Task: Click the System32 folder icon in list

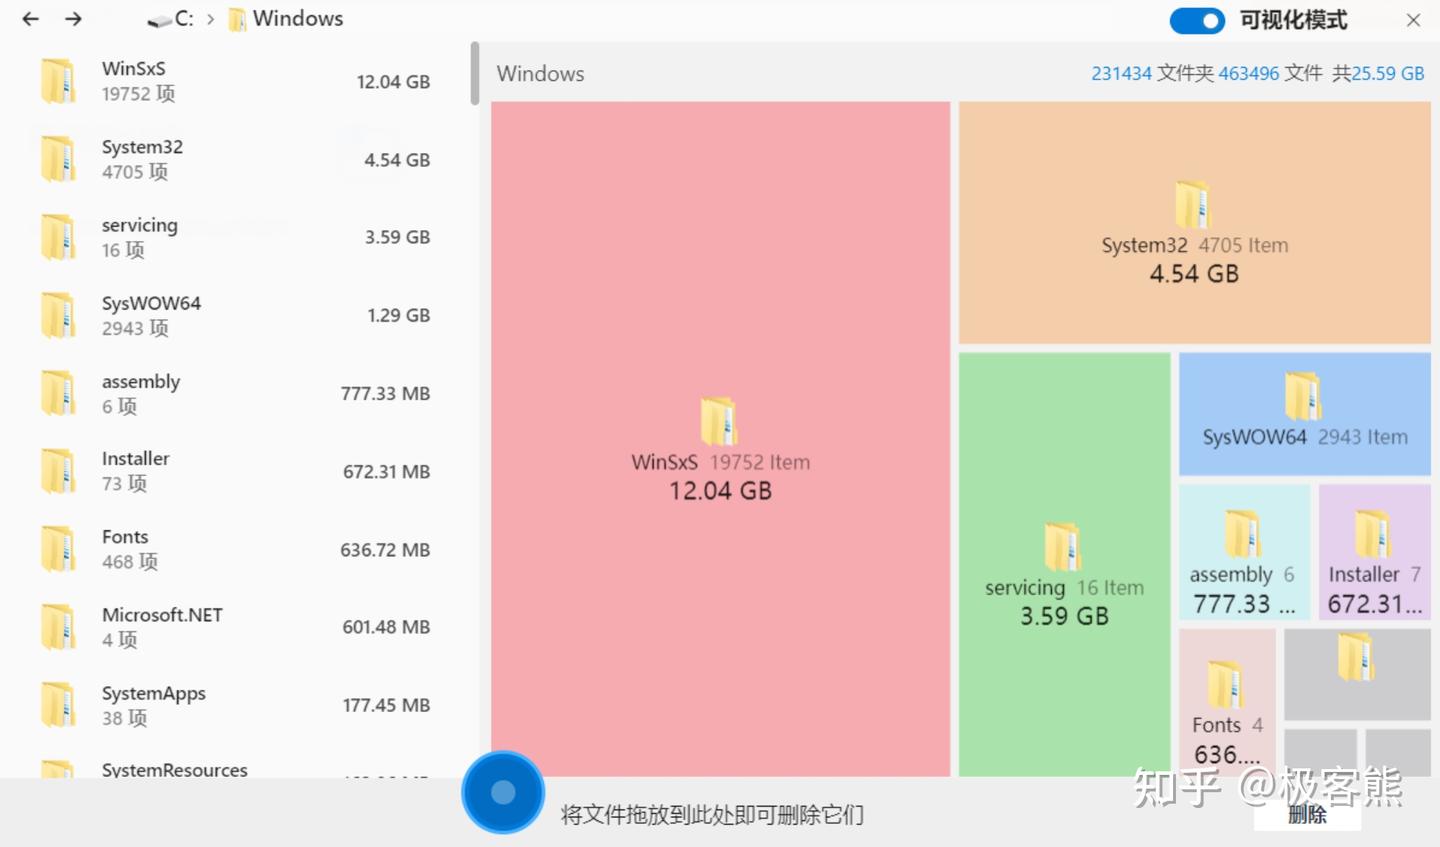Action: [x=58, y=159]
